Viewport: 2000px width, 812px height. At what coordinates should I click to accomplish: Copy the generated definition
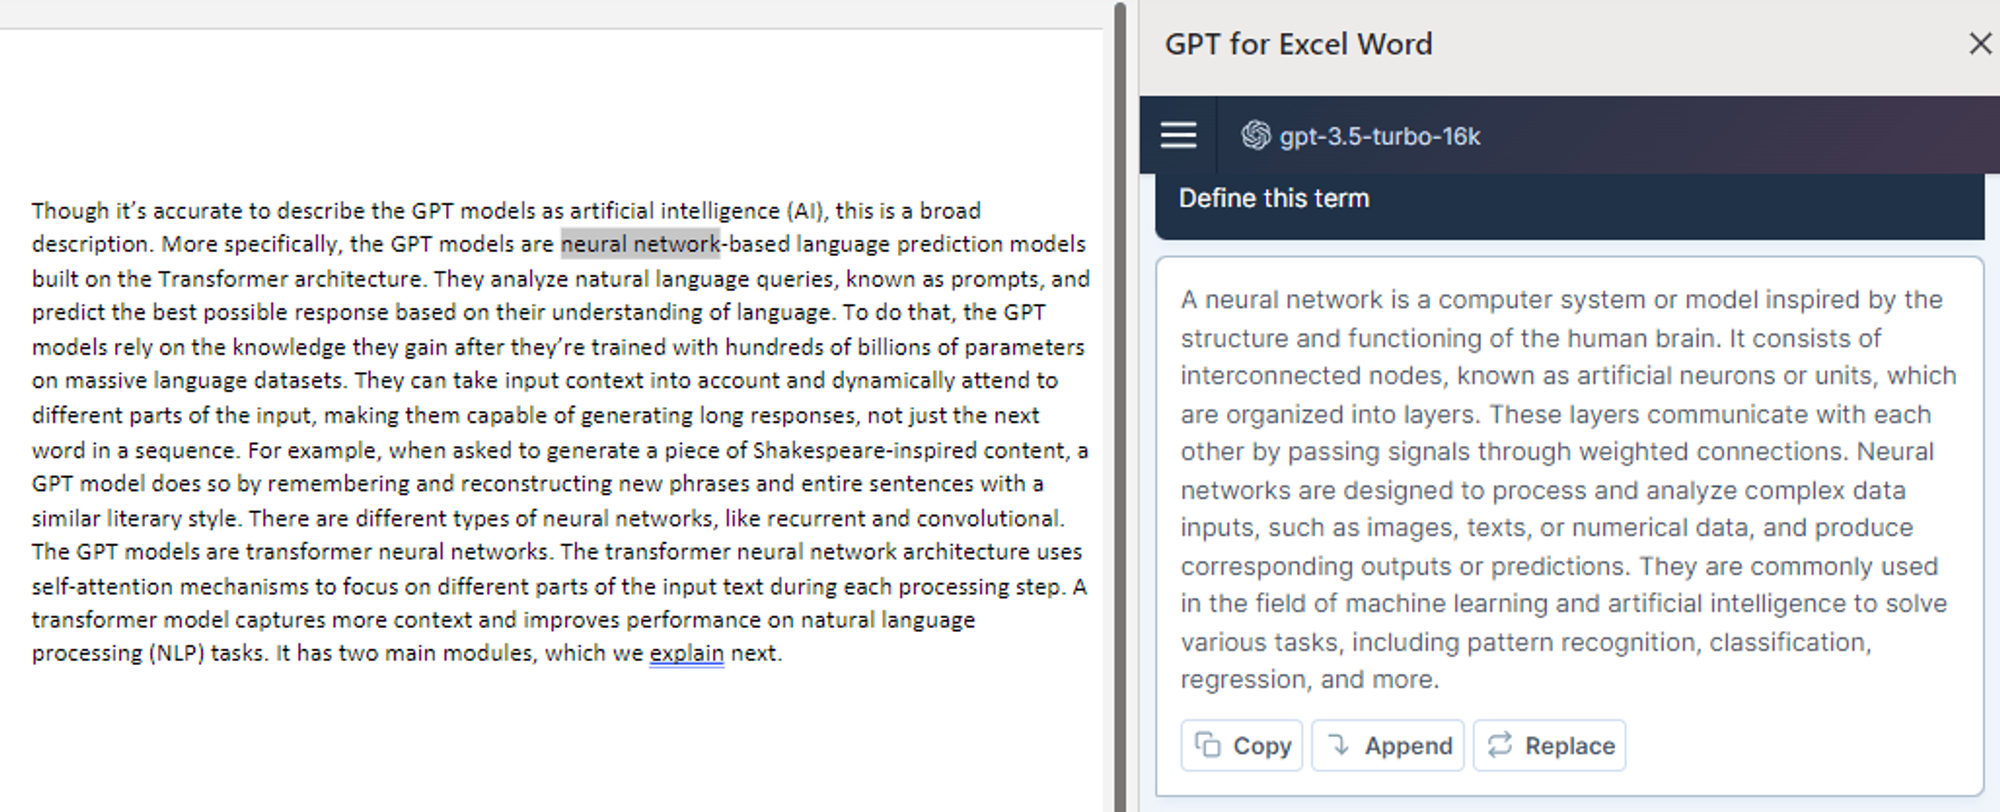1241,745
